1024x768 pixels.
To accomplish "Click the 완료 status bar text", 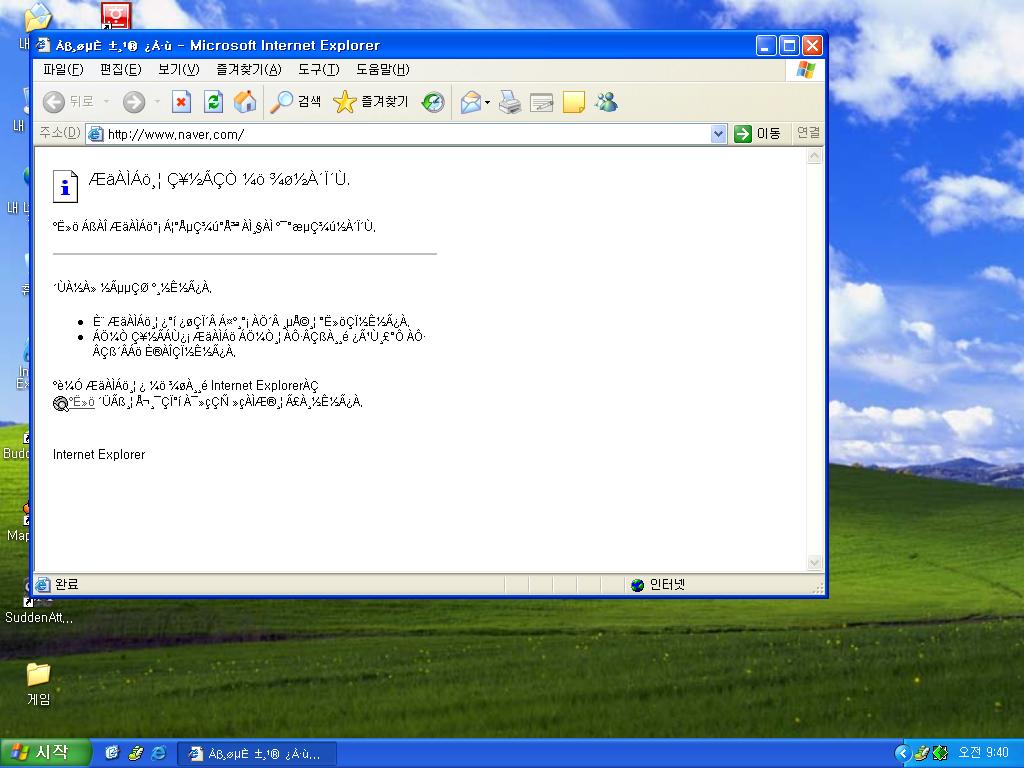I will click(x=67, y=584).
